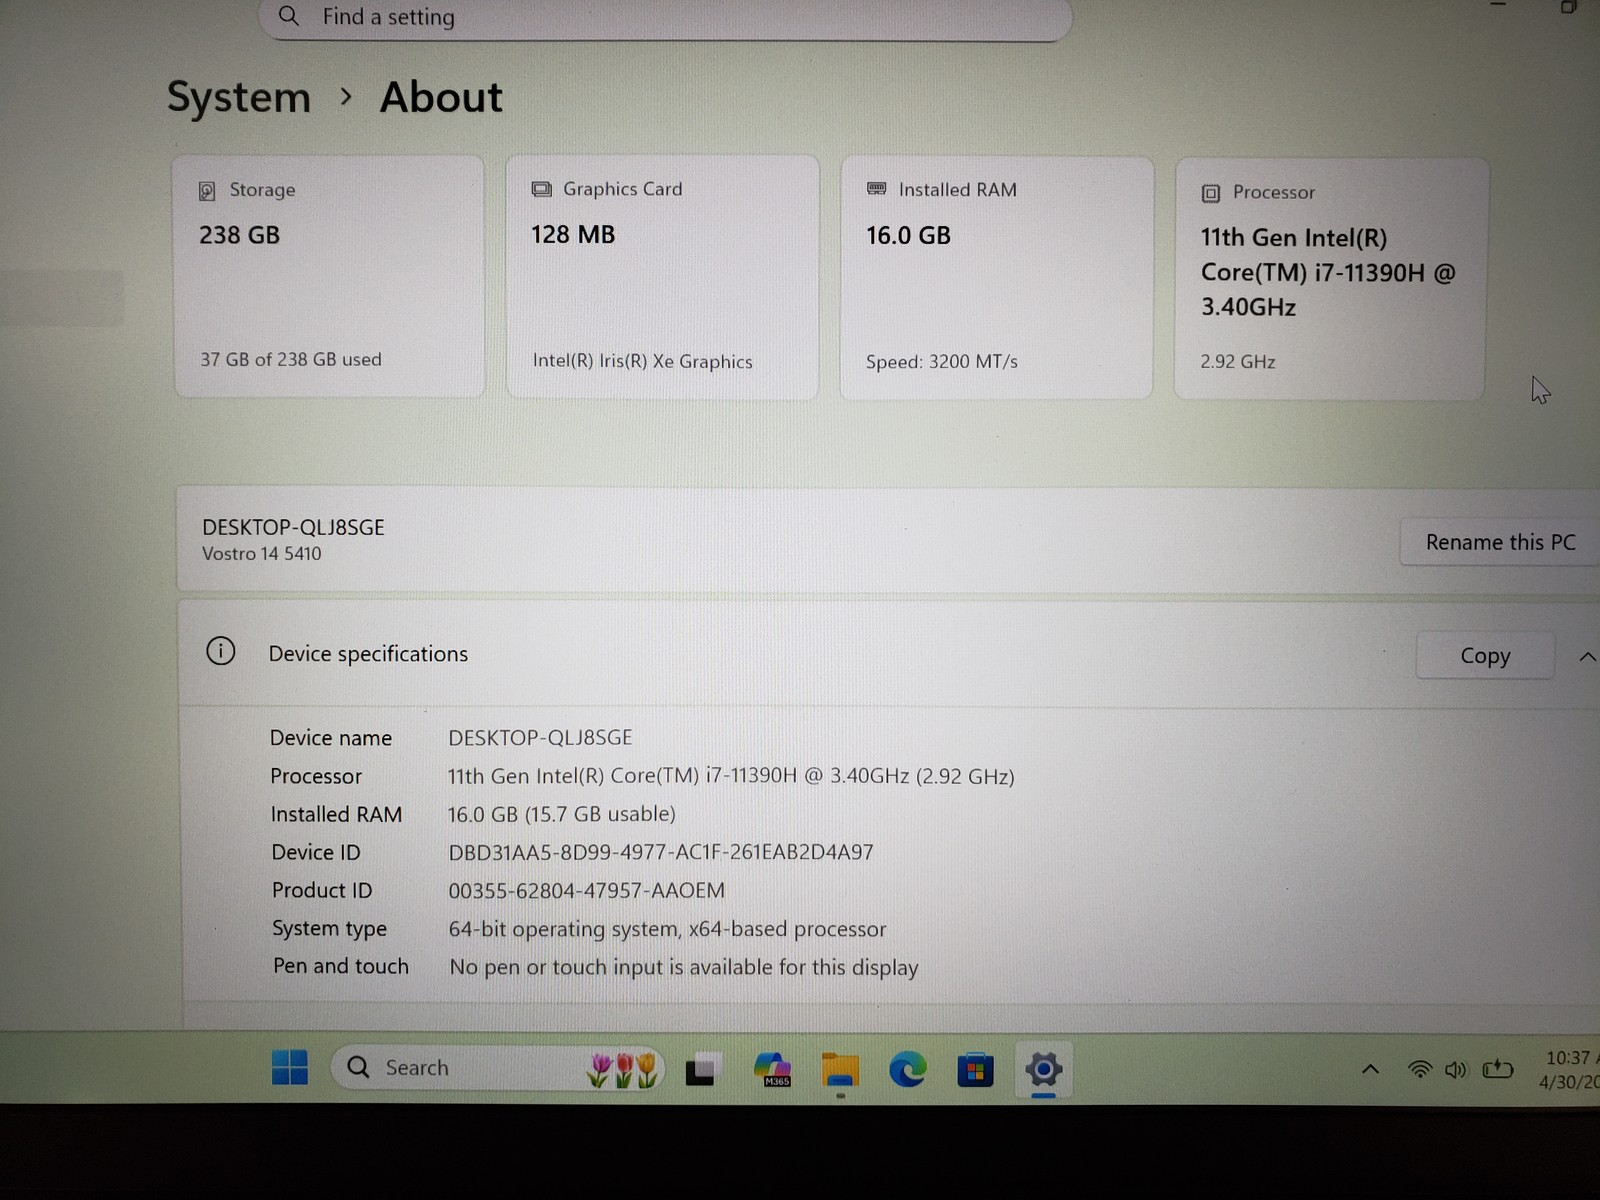
Task: Click the tulip flowers search highlight
Action: [x=622, y=1069]
